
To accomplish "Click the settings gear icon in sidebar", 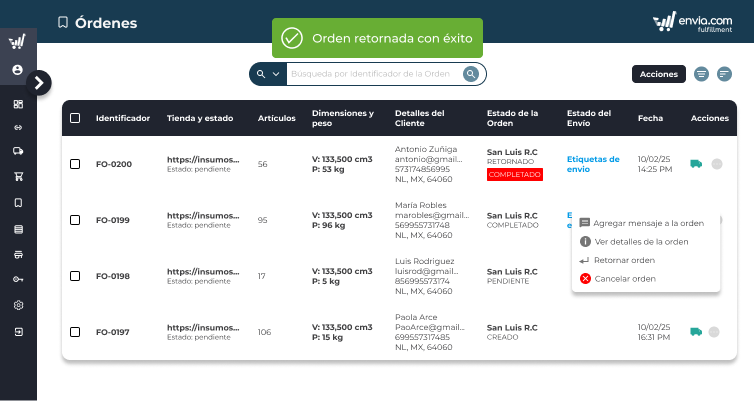I will pyautogui.click(x=18, y=305).
